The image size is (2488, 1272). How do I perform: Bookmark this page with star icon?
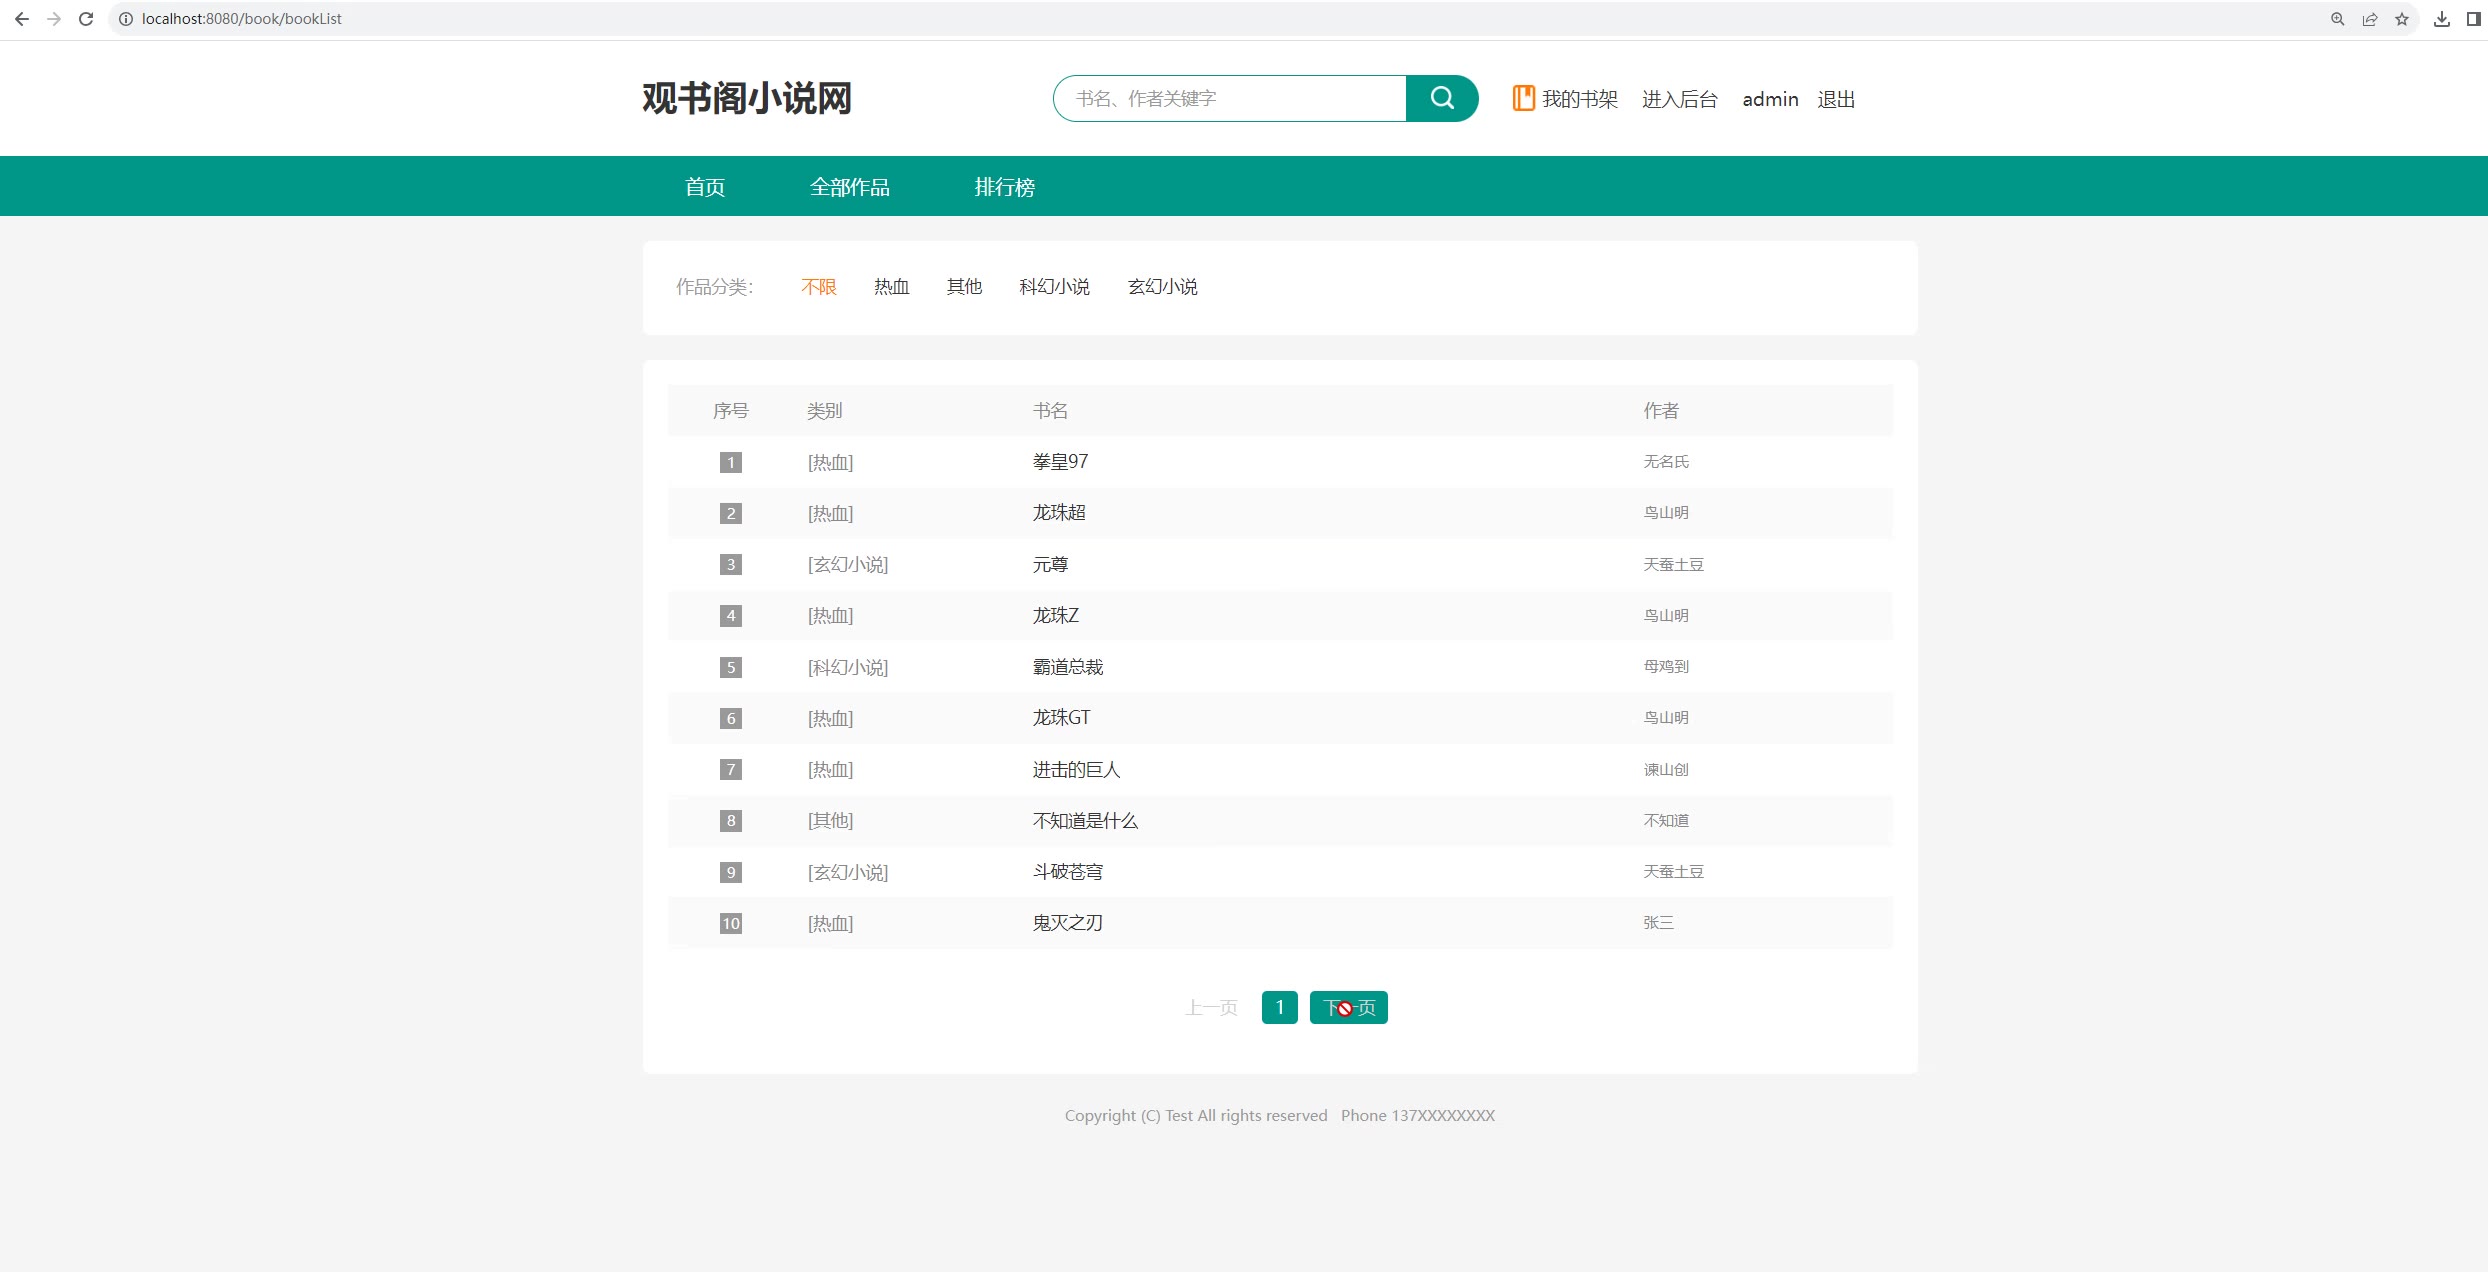pyautogui.click(x=2402, y=19)
